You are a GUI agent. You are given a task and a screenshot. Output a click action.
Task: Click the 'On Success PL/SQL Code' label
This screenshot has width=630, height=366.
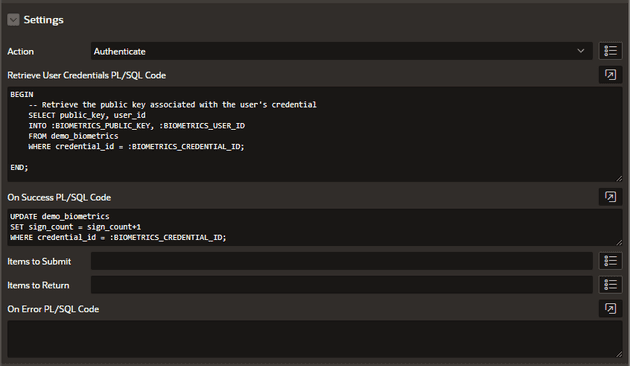(59, 197)
